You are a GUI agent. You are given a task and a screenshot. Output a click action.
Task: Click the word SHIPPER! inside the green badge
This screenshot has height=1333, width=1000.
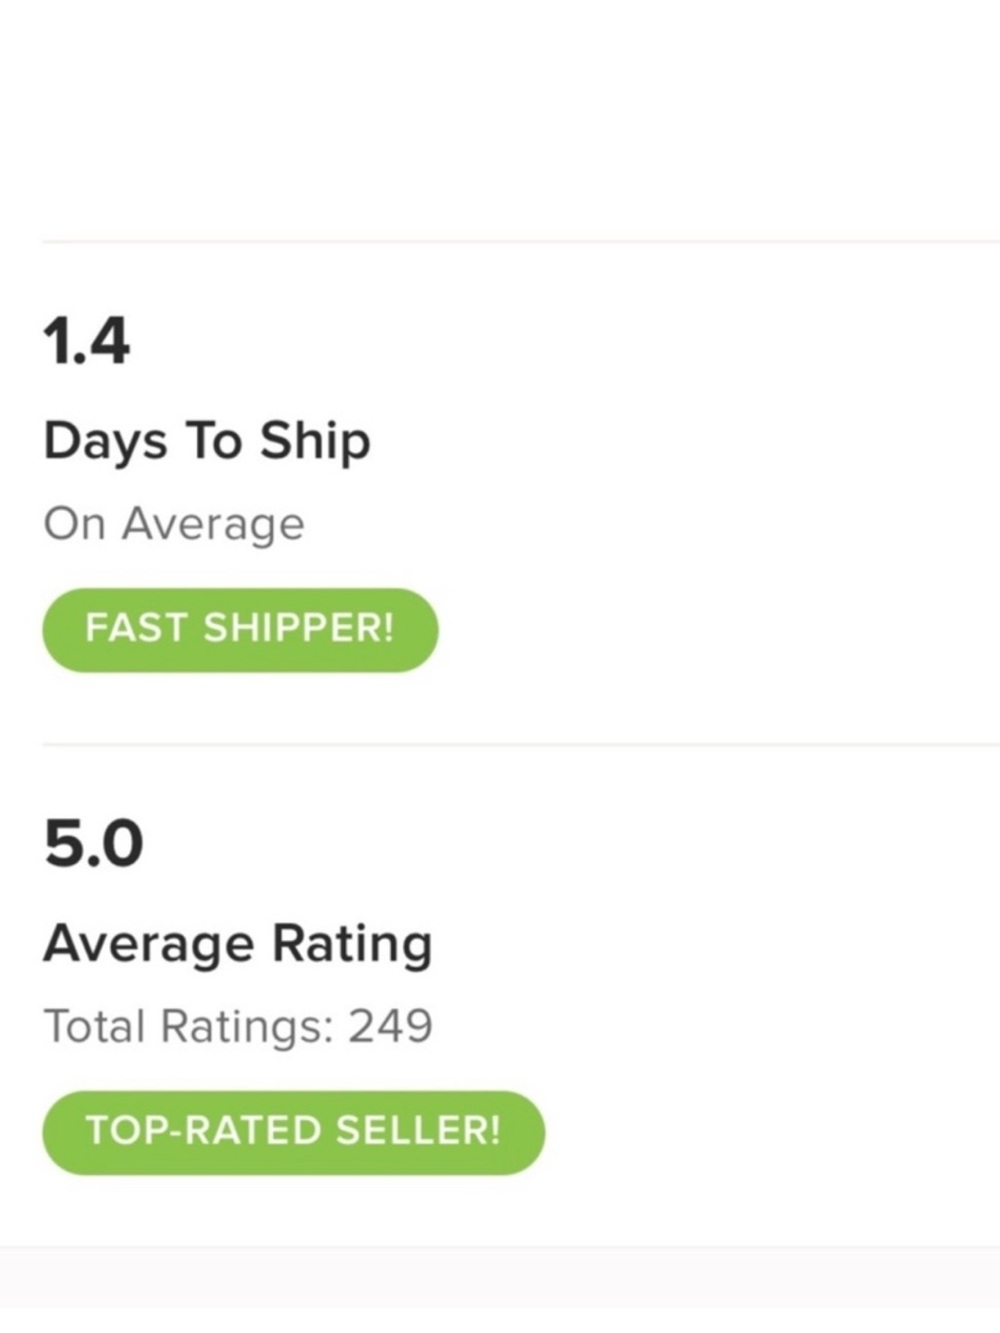pos(299,628)
